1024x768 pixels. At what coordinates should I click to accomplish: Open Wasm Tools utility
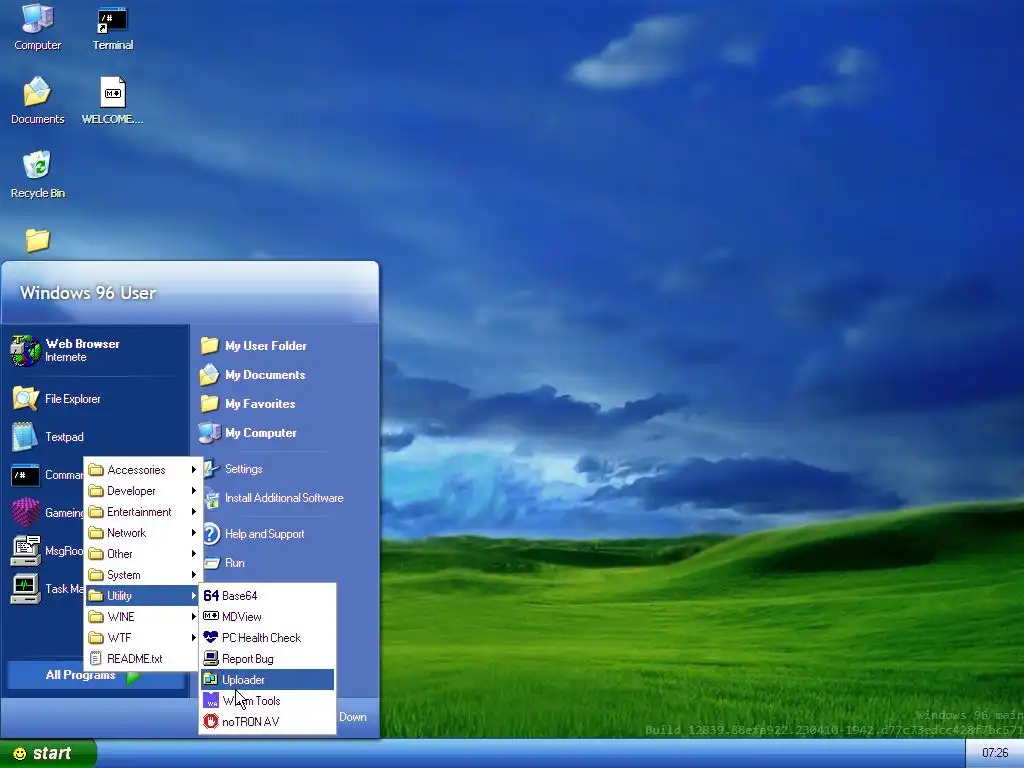tap(267, 701)
